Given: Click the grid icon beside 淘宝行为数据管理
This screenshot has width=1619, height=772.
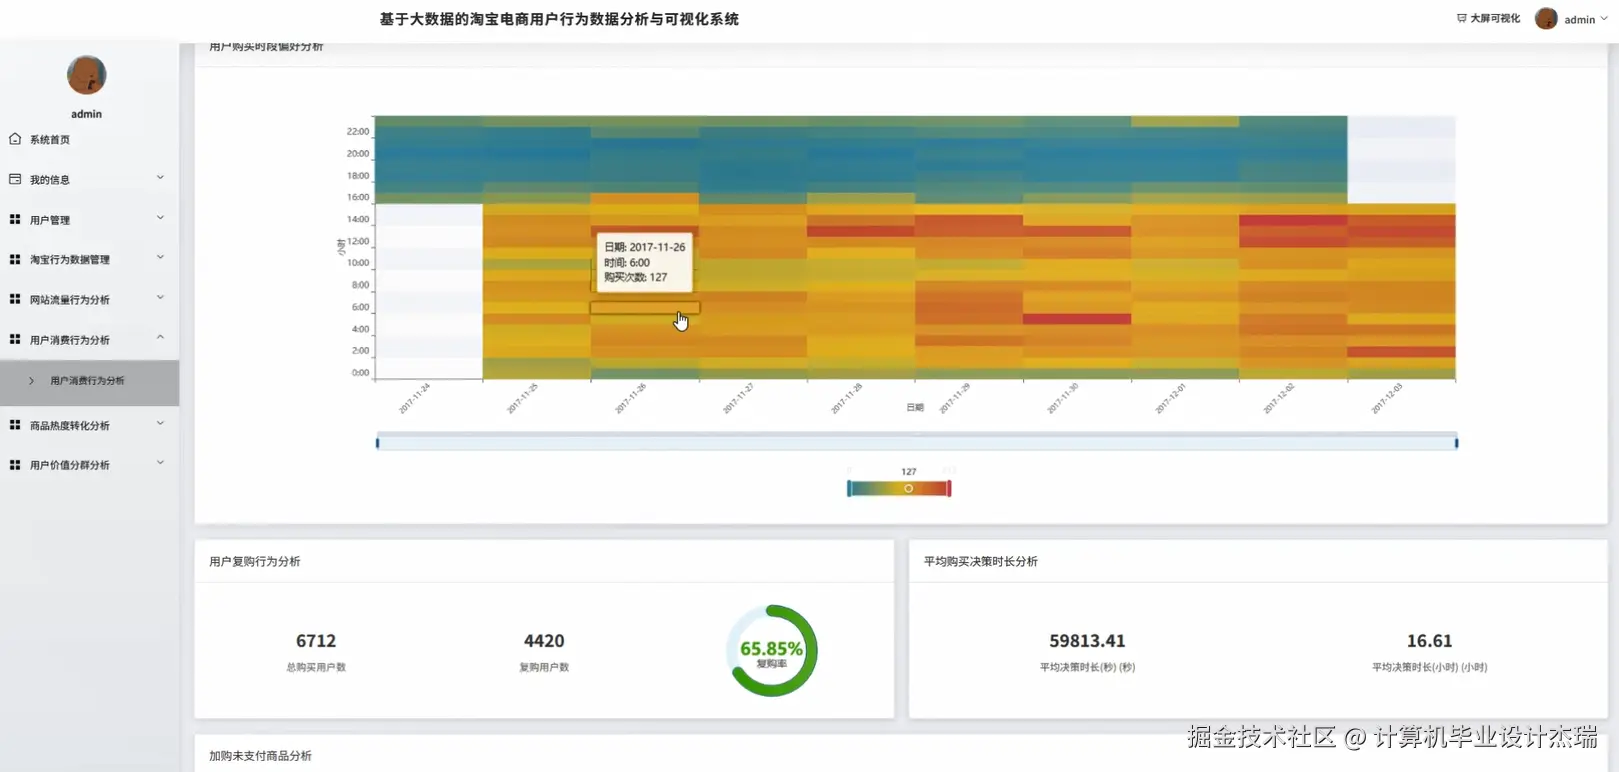Looking at the screenshot, I should pyautogui.click(x=15, y=259).
